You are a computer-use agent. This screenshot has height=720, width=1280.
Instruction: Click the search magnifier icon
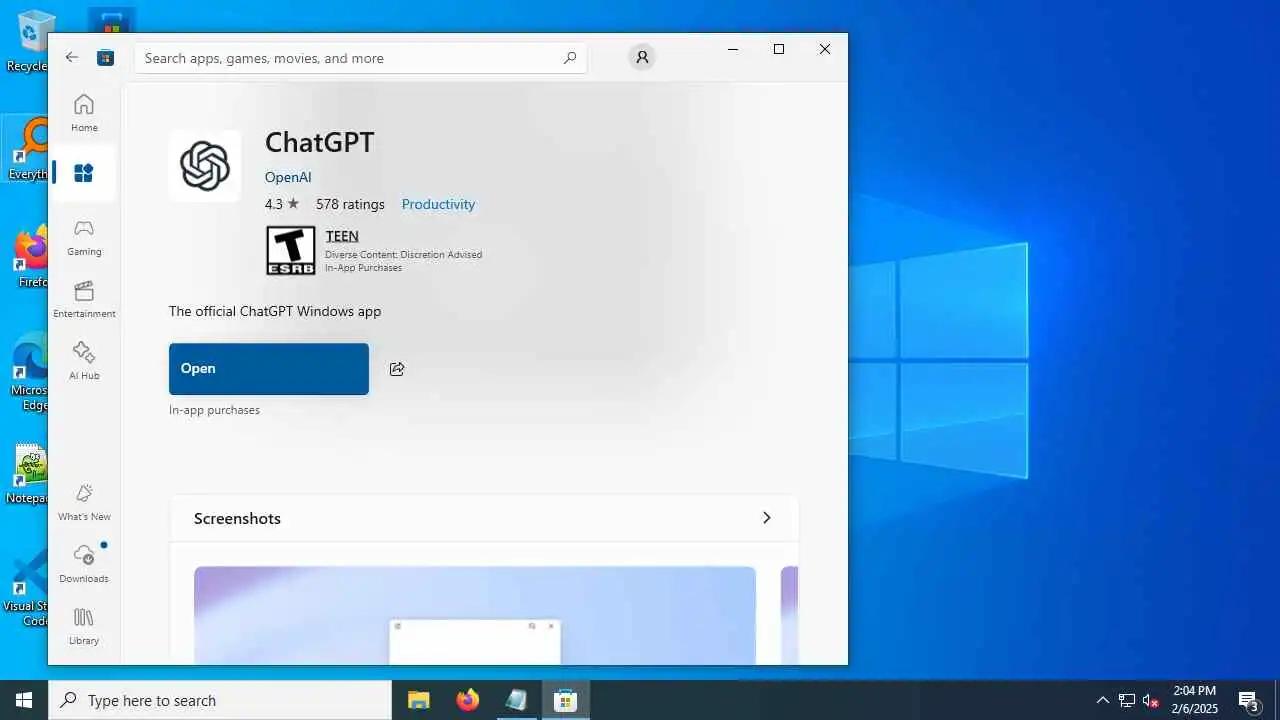click(569, 57)
